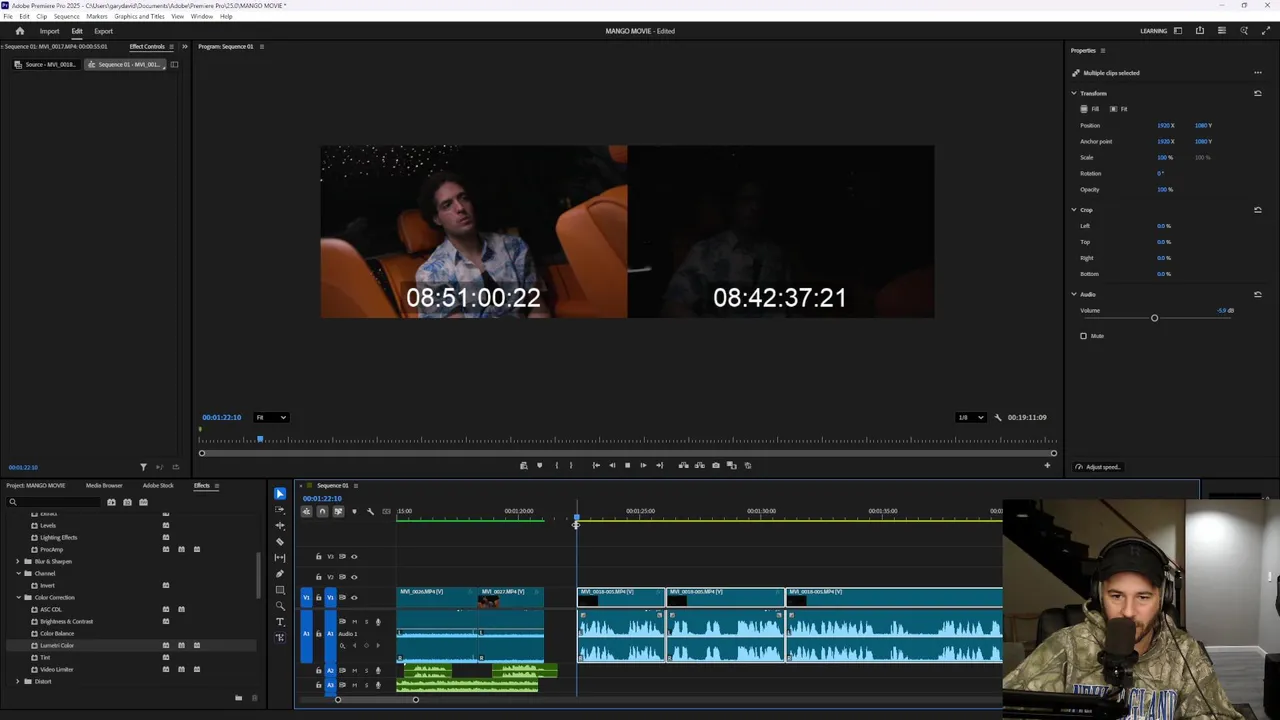
Task: Click the Home icon in the header
Action: point(19,31)
